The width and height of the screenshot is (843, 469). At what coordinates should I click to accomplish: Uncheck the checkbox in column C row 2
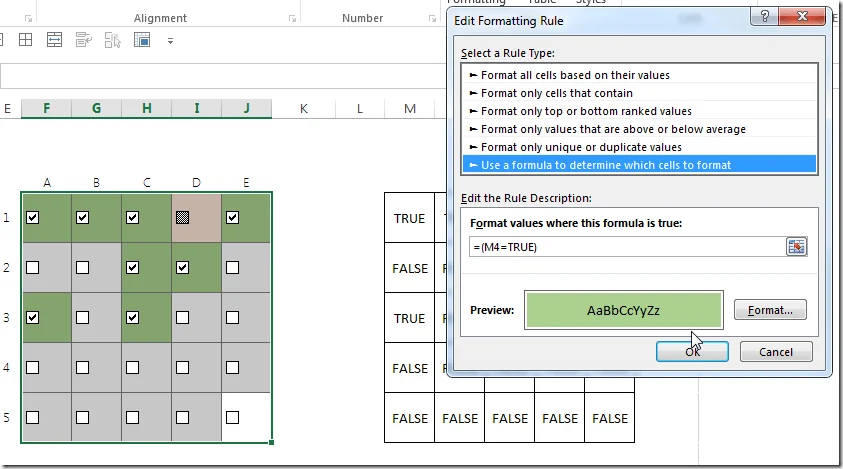pyautogui.click(x=132, y=267)
